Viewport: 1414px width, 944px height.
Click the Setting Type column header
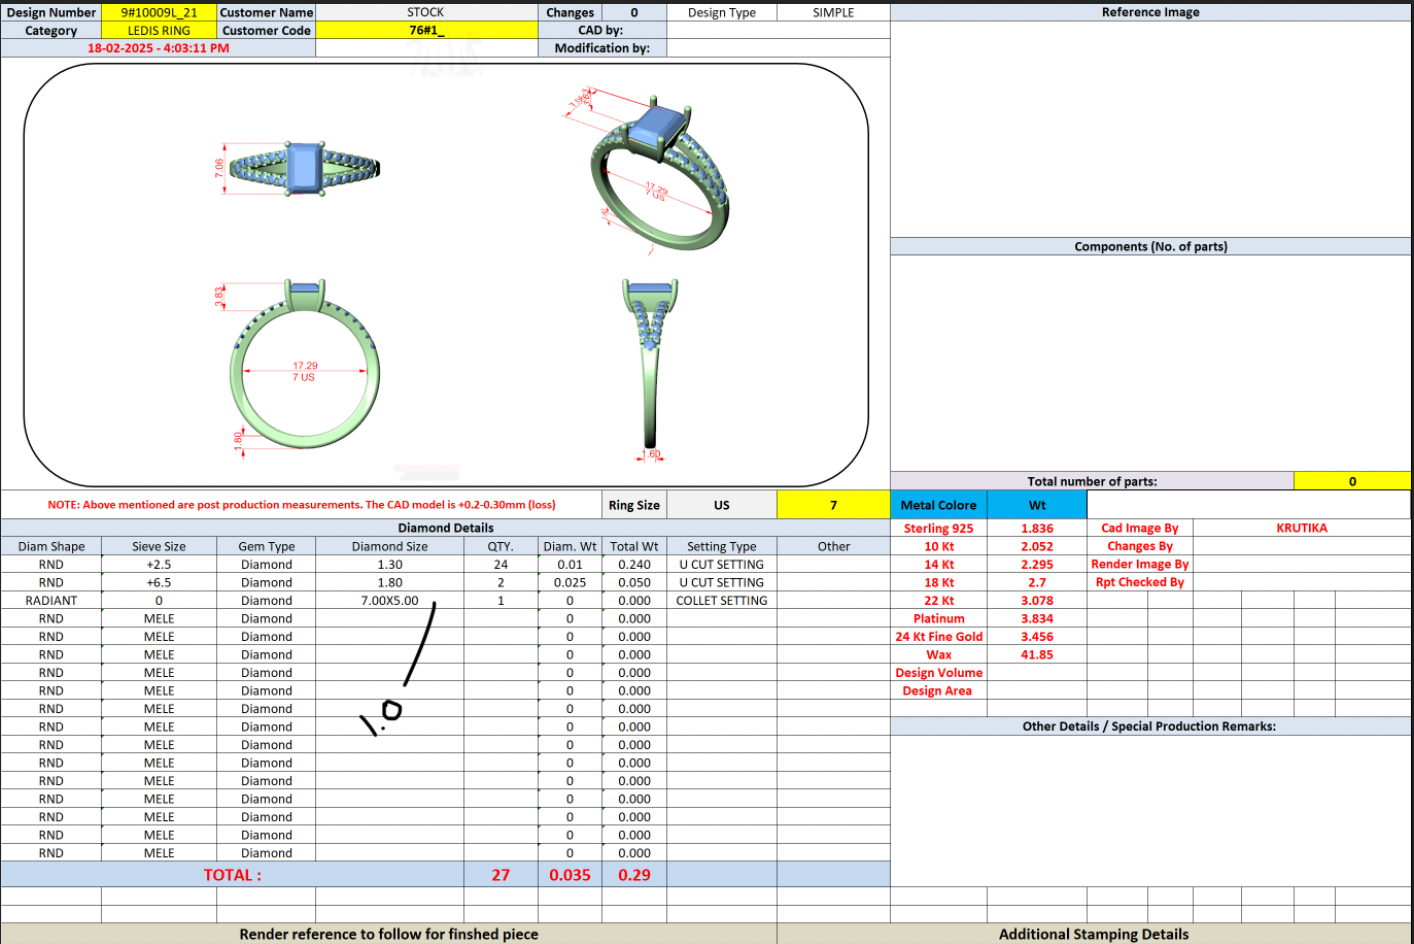[x=722, y=547]
